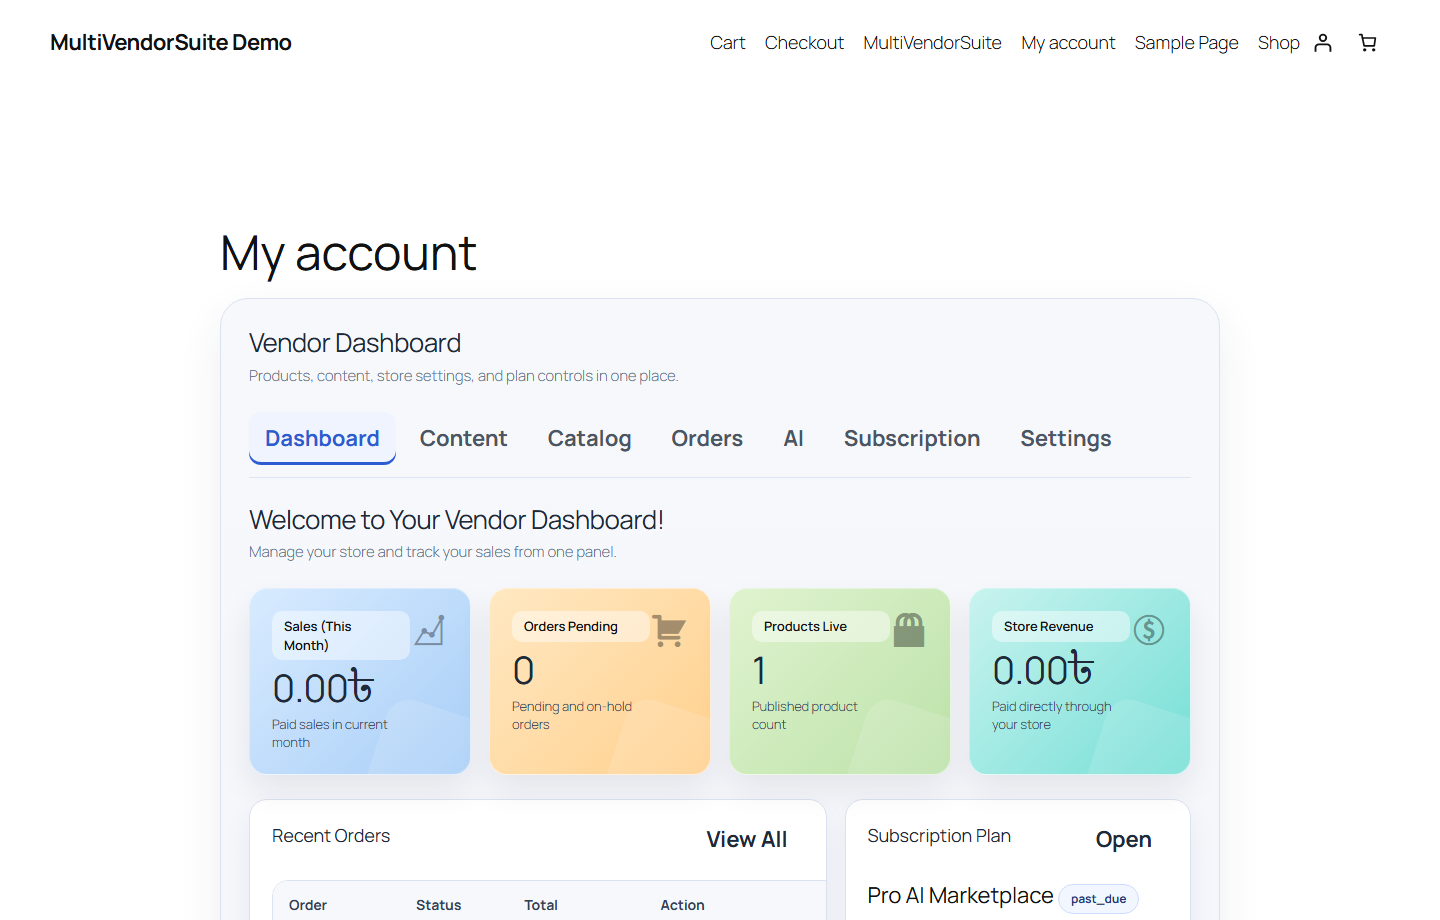
Task: Click the past_due status badge
Action: click(x=1098, y=899)
